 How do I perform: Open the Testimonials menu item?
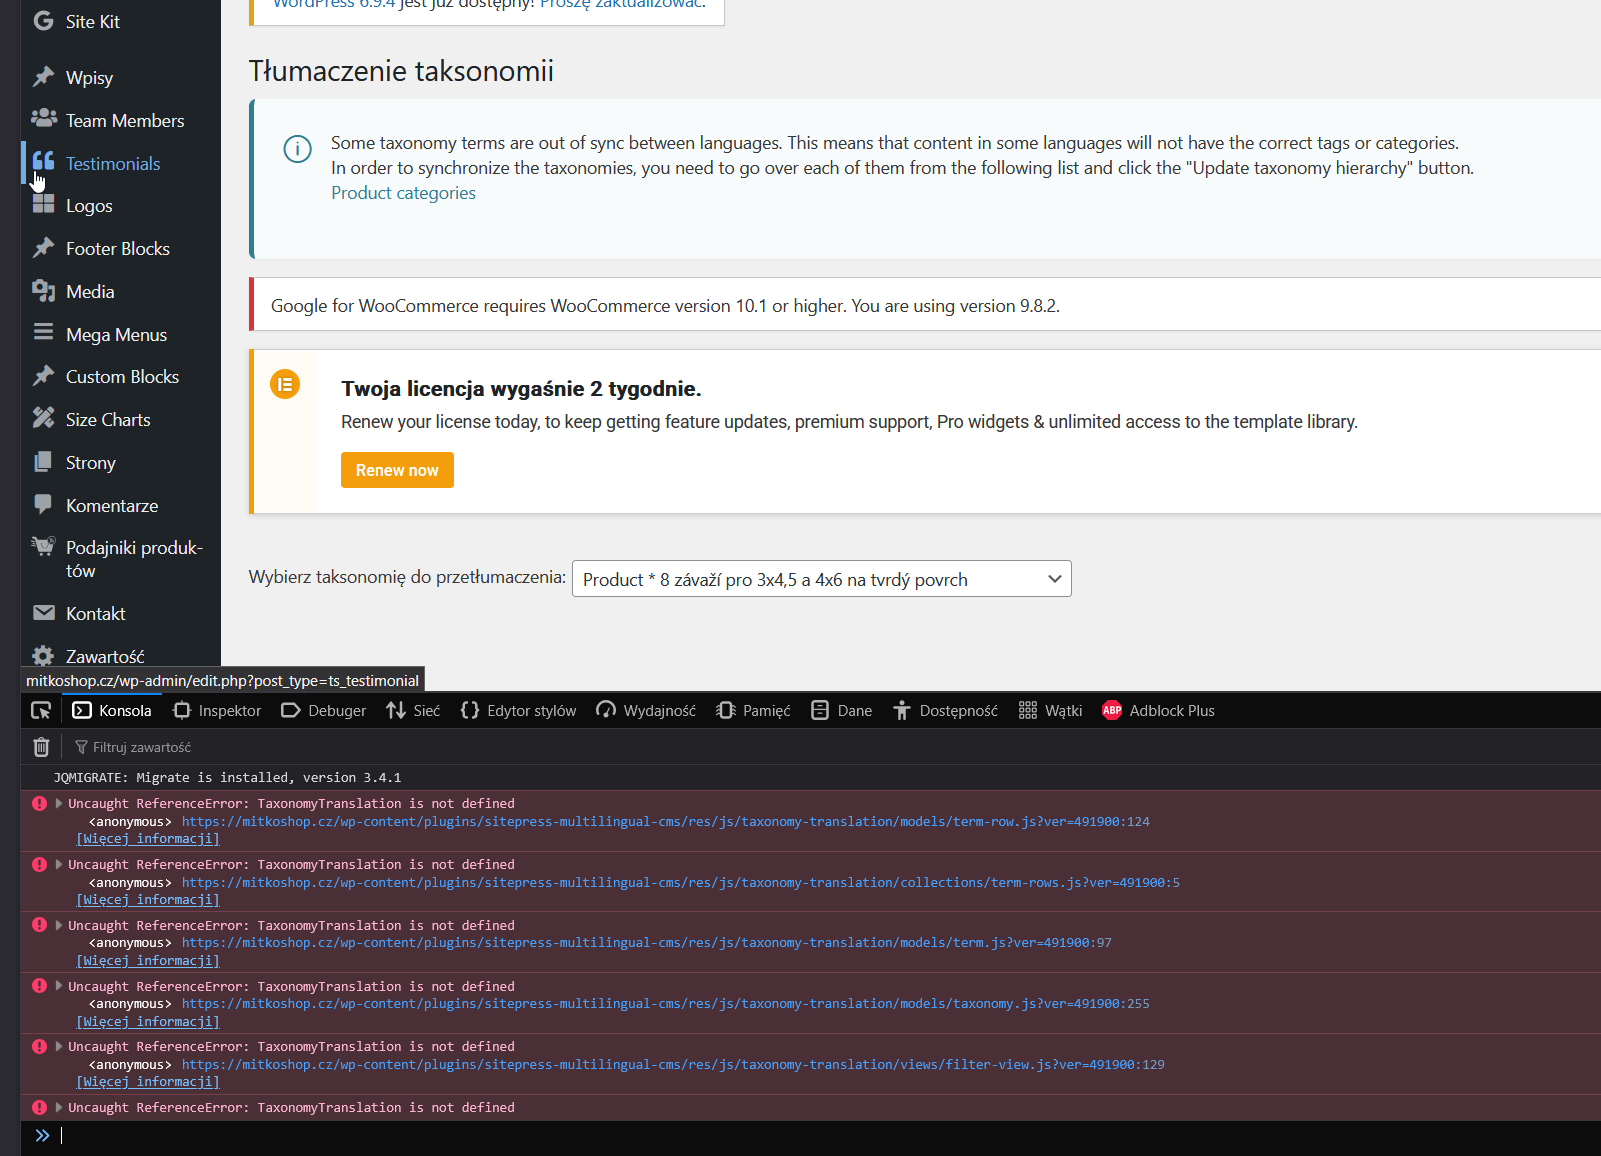pyautogui.click(x=113, y=163)
